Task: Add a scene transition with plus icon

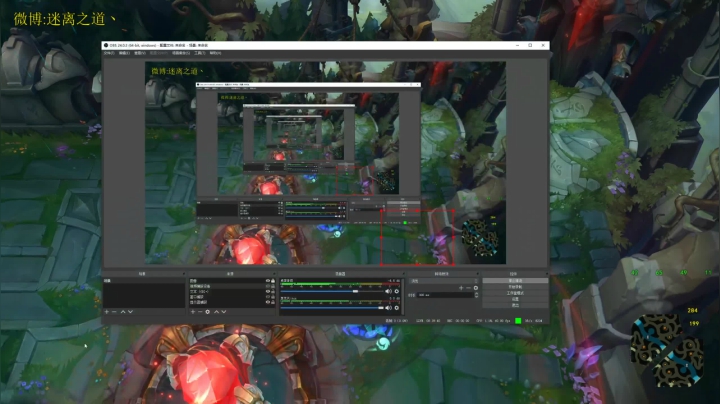Action: 461,288
